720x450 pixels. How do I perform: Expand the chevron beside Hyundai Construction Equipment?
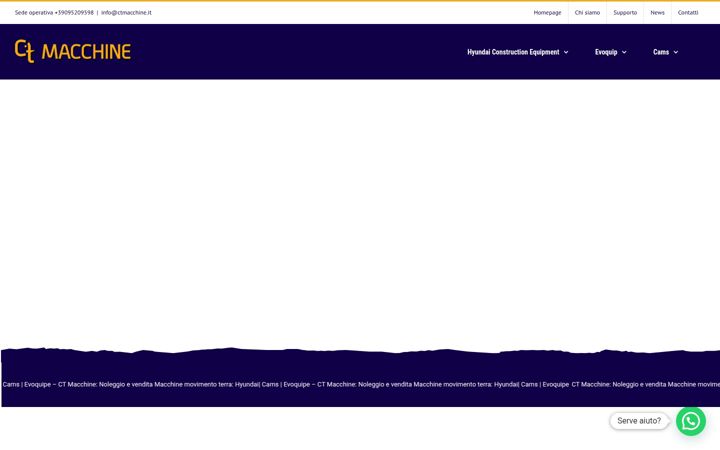[x=566, y=52]
